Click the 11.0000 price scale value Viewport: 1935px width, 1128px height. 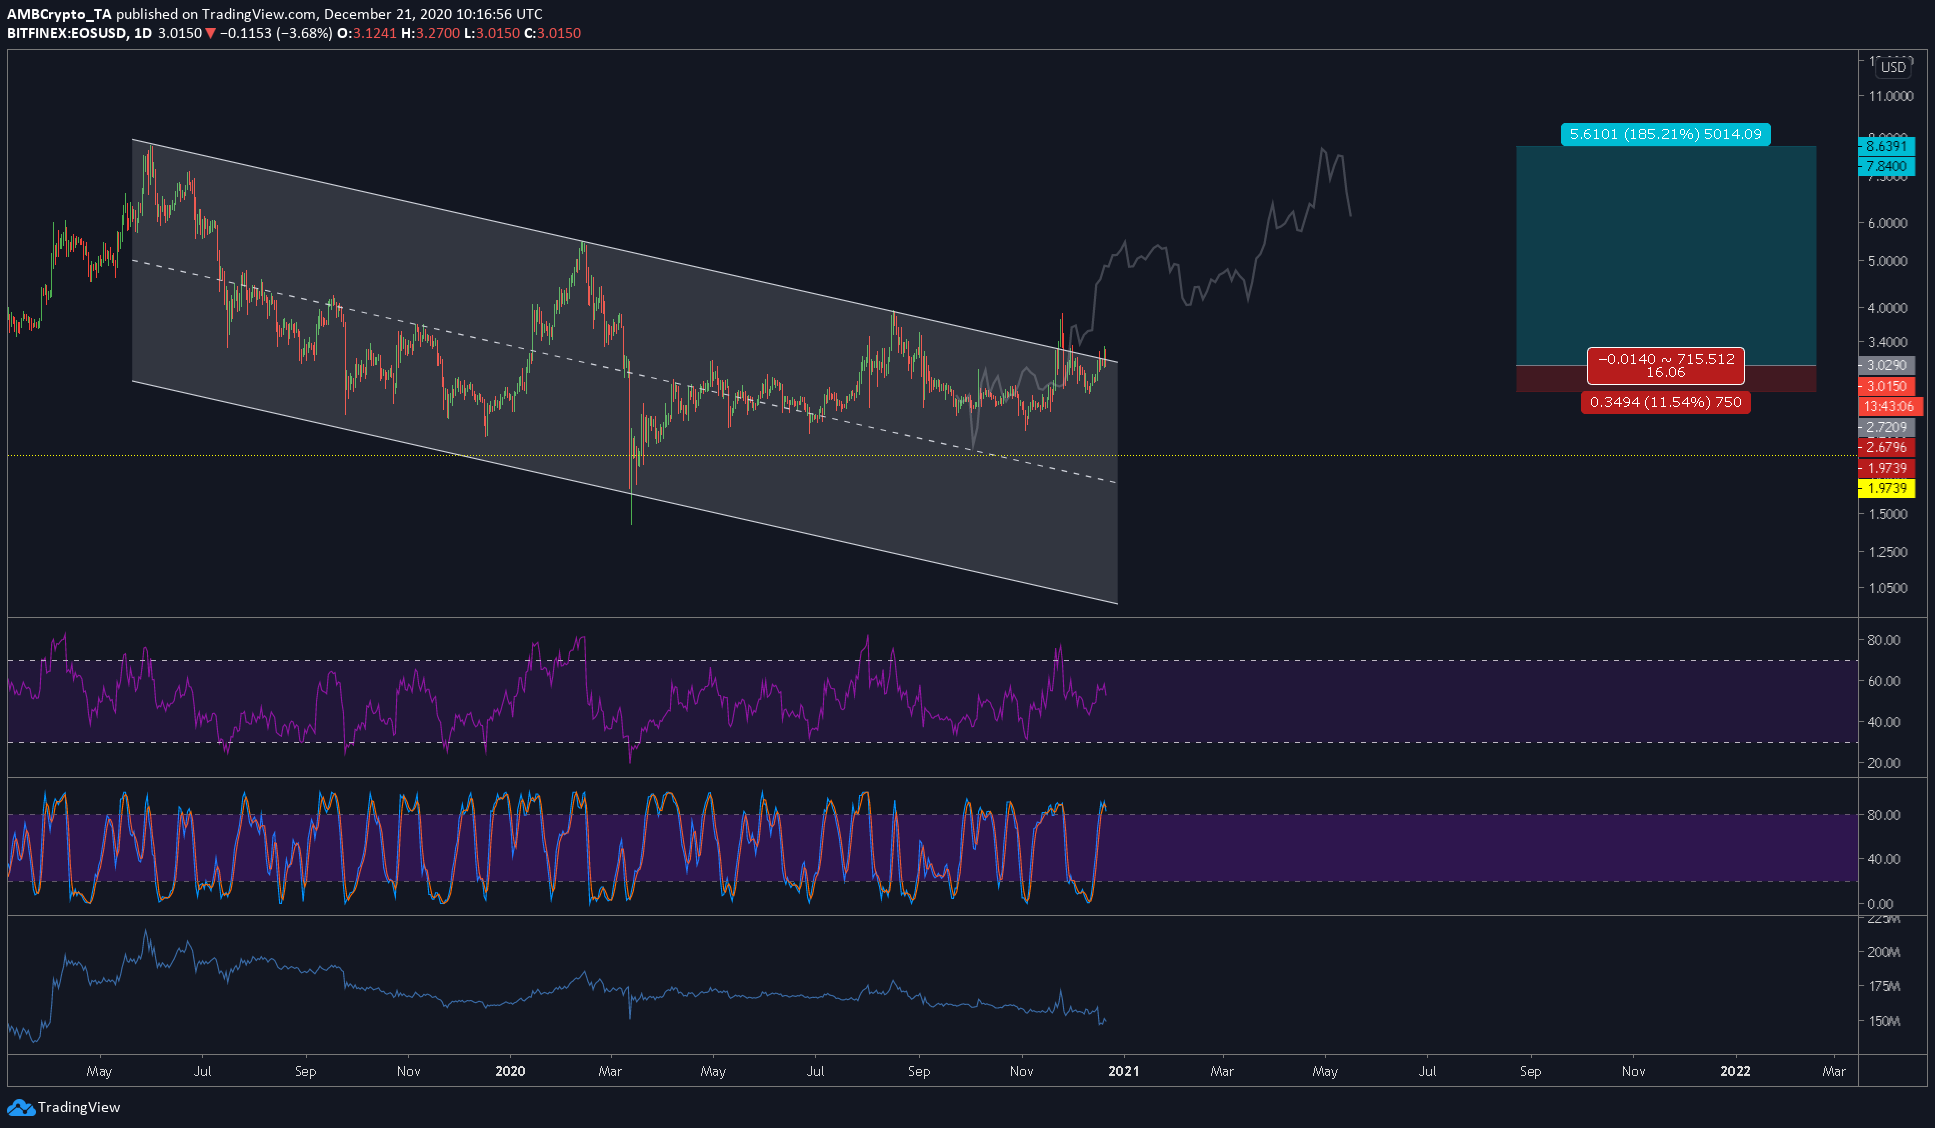(1890, 96)
